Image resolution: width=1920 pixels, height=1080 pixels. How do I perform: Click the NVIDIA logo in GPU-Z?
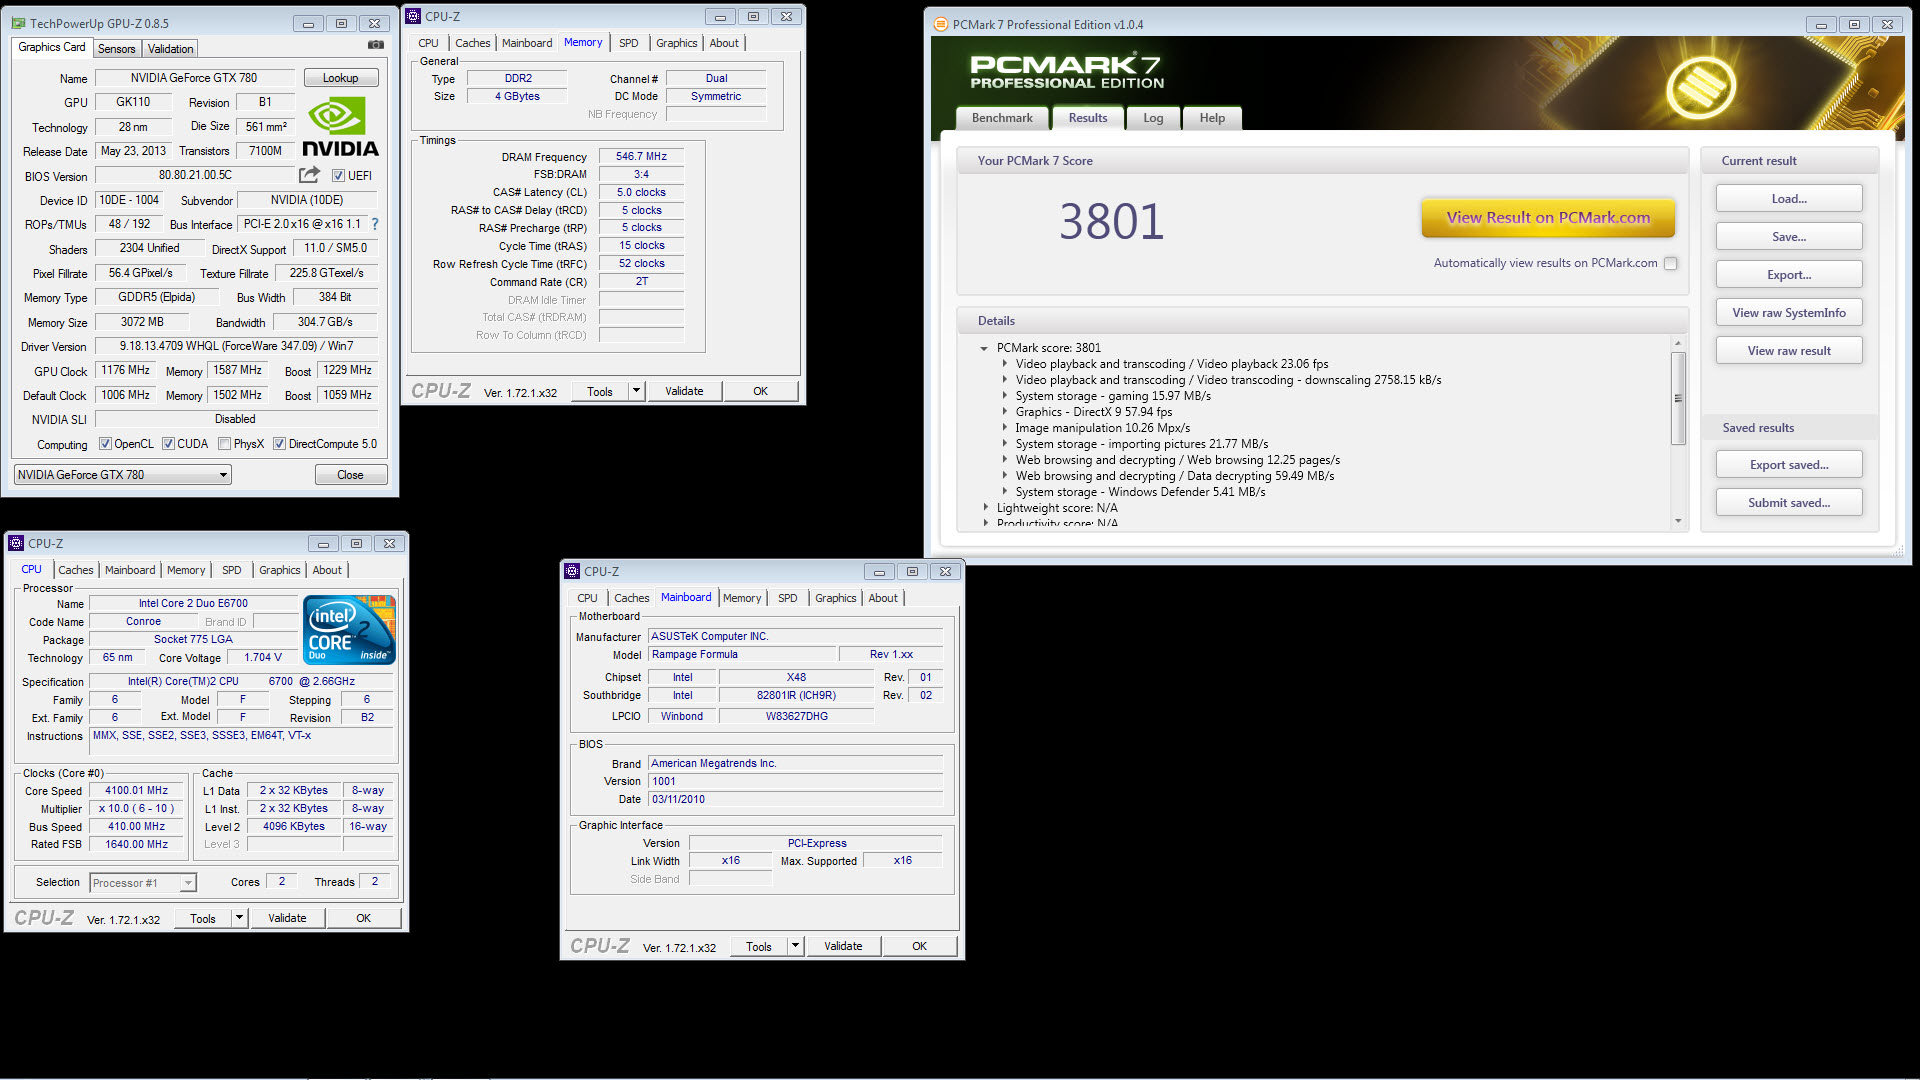[340, 127]
